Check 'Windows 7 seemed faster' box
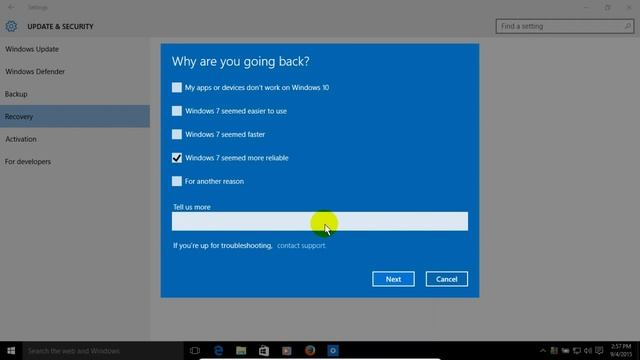640x360 pixels. pos(176,134)
